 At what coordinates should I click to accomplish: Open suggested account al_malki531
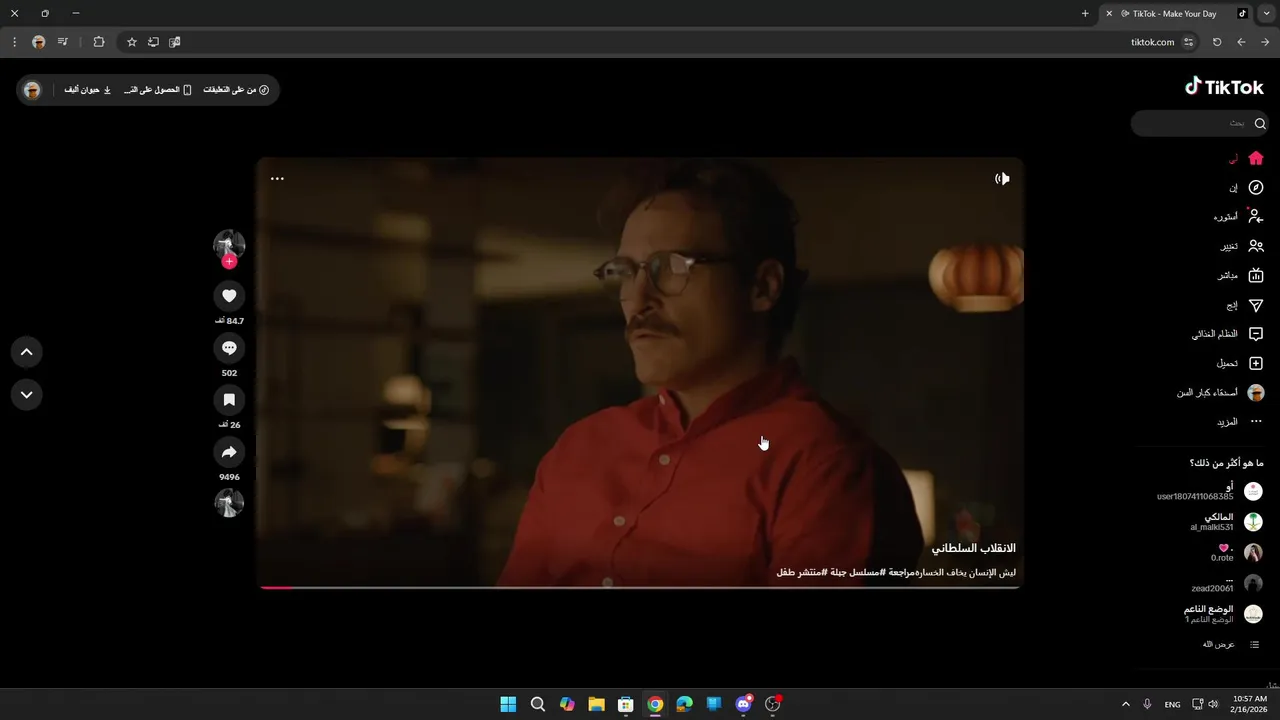[1226, 522]
